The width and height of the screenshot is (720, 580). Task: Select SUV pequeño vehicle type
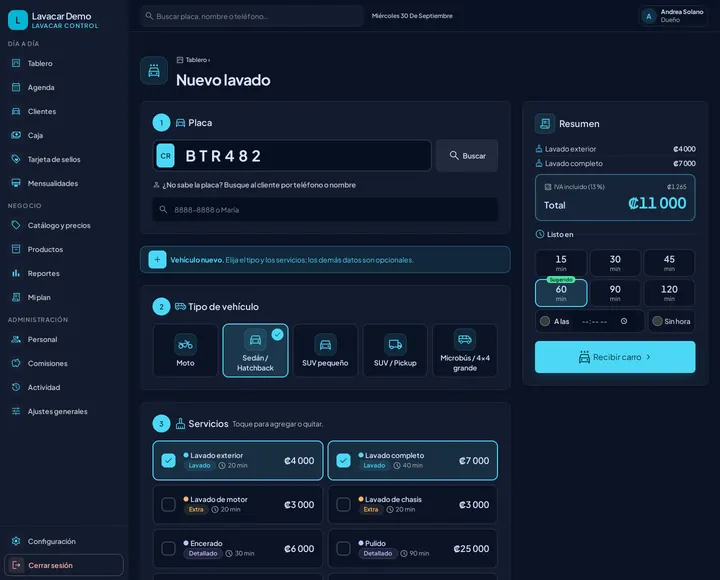[x=325, y=351]
